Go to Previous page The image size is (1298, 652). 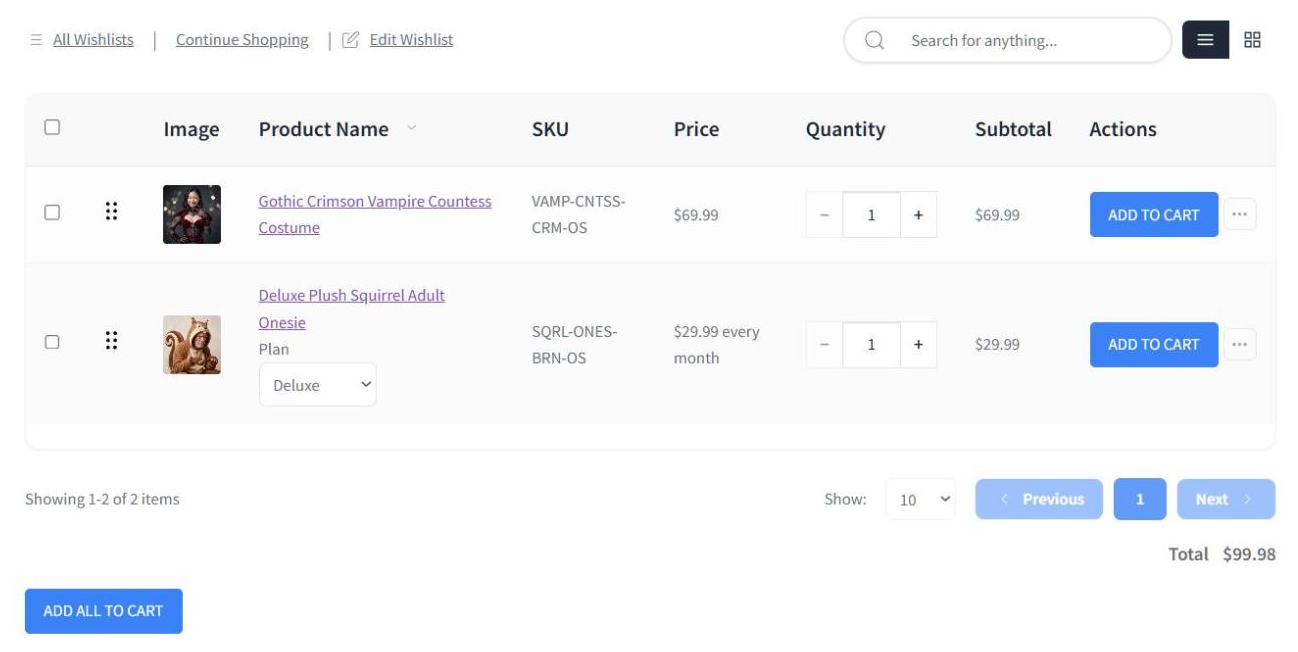[1039, 499]
